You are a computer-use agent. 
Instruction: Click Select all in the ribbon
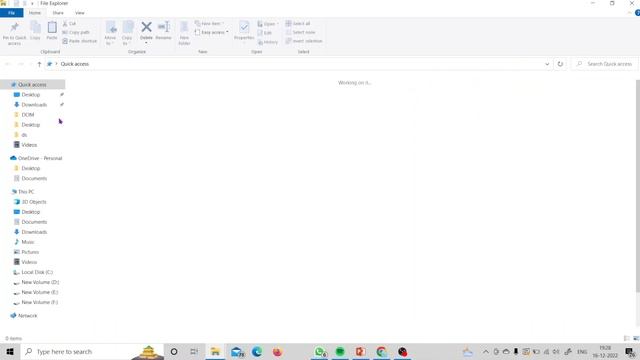click(x=298, y=24)
